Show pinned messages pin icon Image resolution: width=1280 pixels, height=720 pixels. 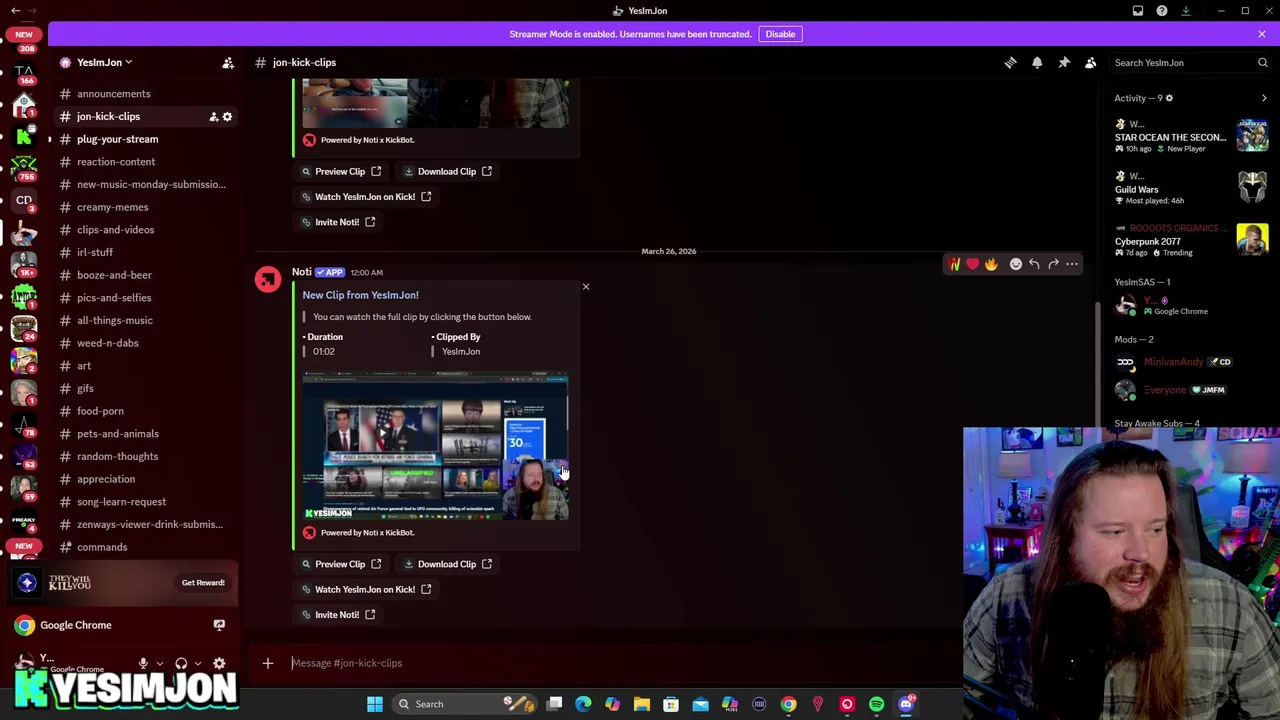tap(1064, 62)
